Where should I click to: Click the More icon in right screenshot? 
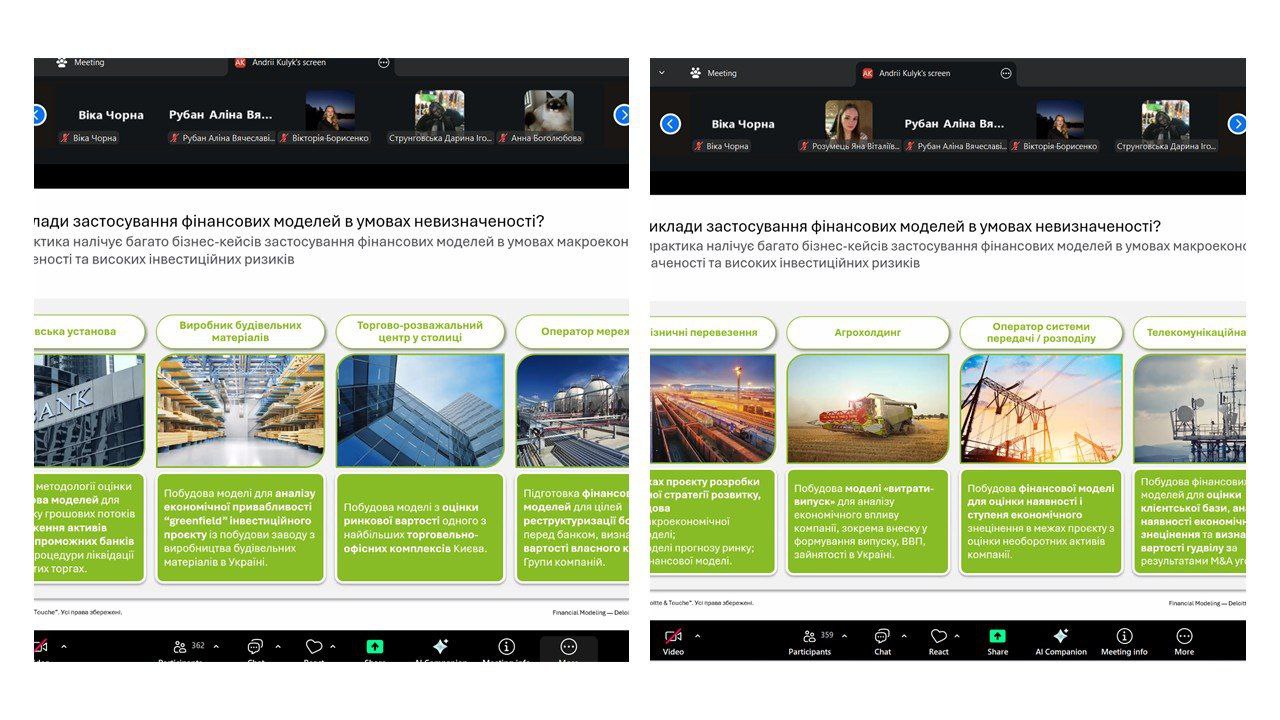point(1184,637)
